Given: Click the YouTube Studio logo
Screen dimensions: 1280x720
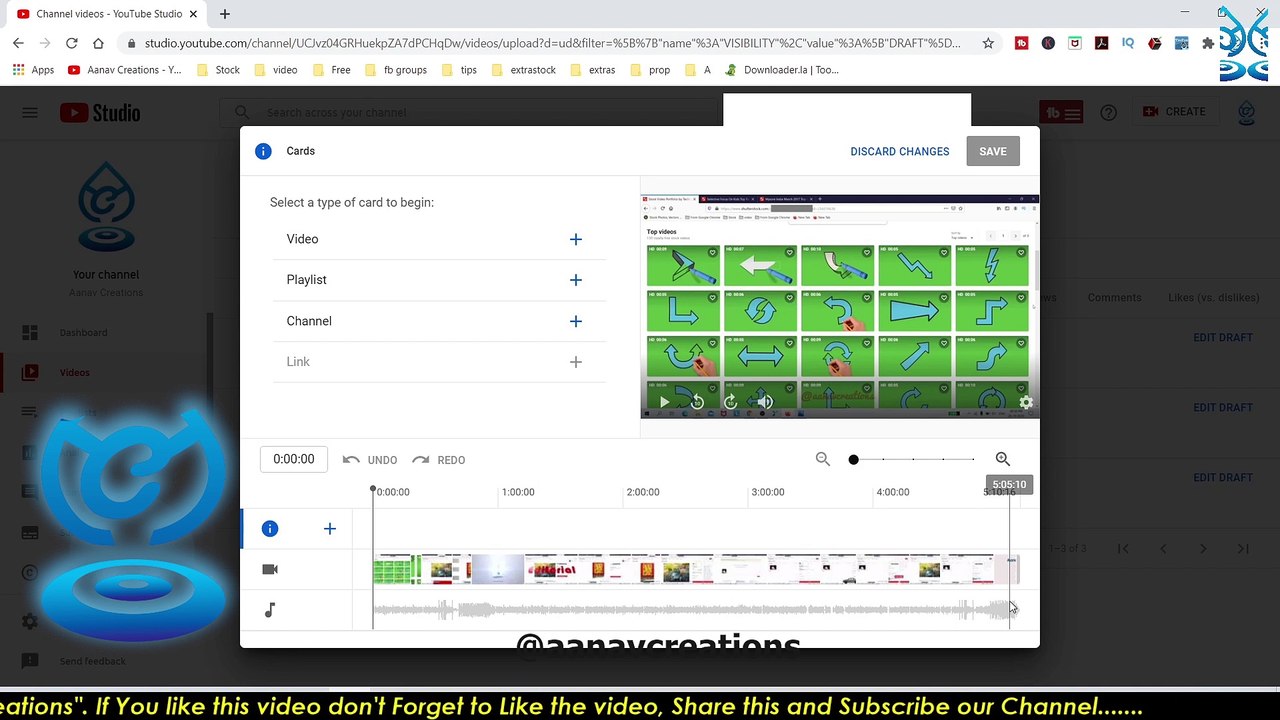Looking at the screenshot, I should pos(100,113).
